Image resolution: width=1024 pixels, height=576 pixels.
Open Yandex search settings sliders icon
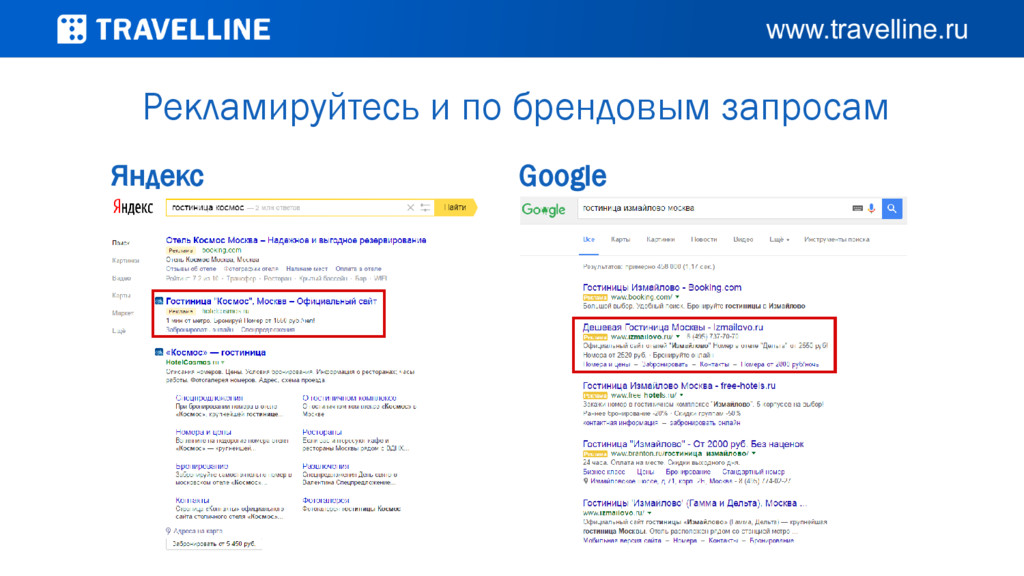point(425,208)
